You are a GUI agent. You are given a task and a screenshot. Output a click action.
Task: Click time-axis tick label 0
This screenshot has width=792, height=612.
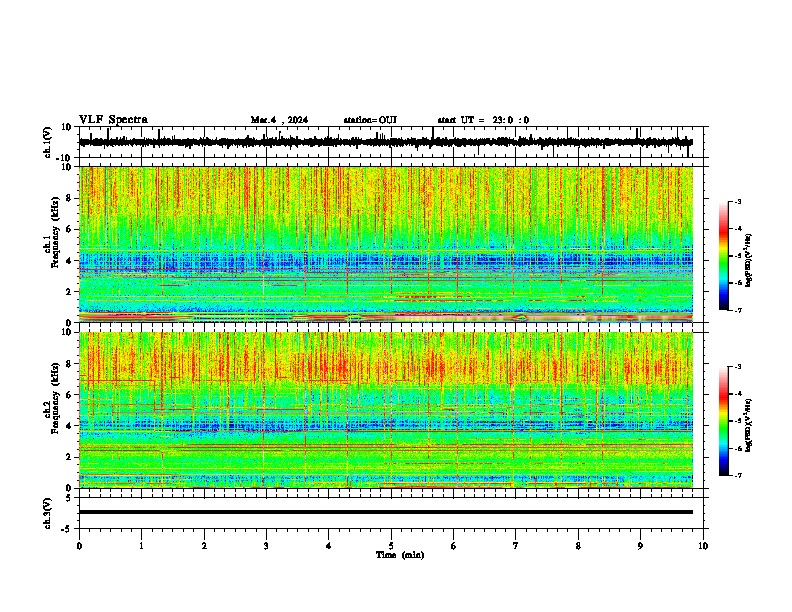click(x=79, y=546)
